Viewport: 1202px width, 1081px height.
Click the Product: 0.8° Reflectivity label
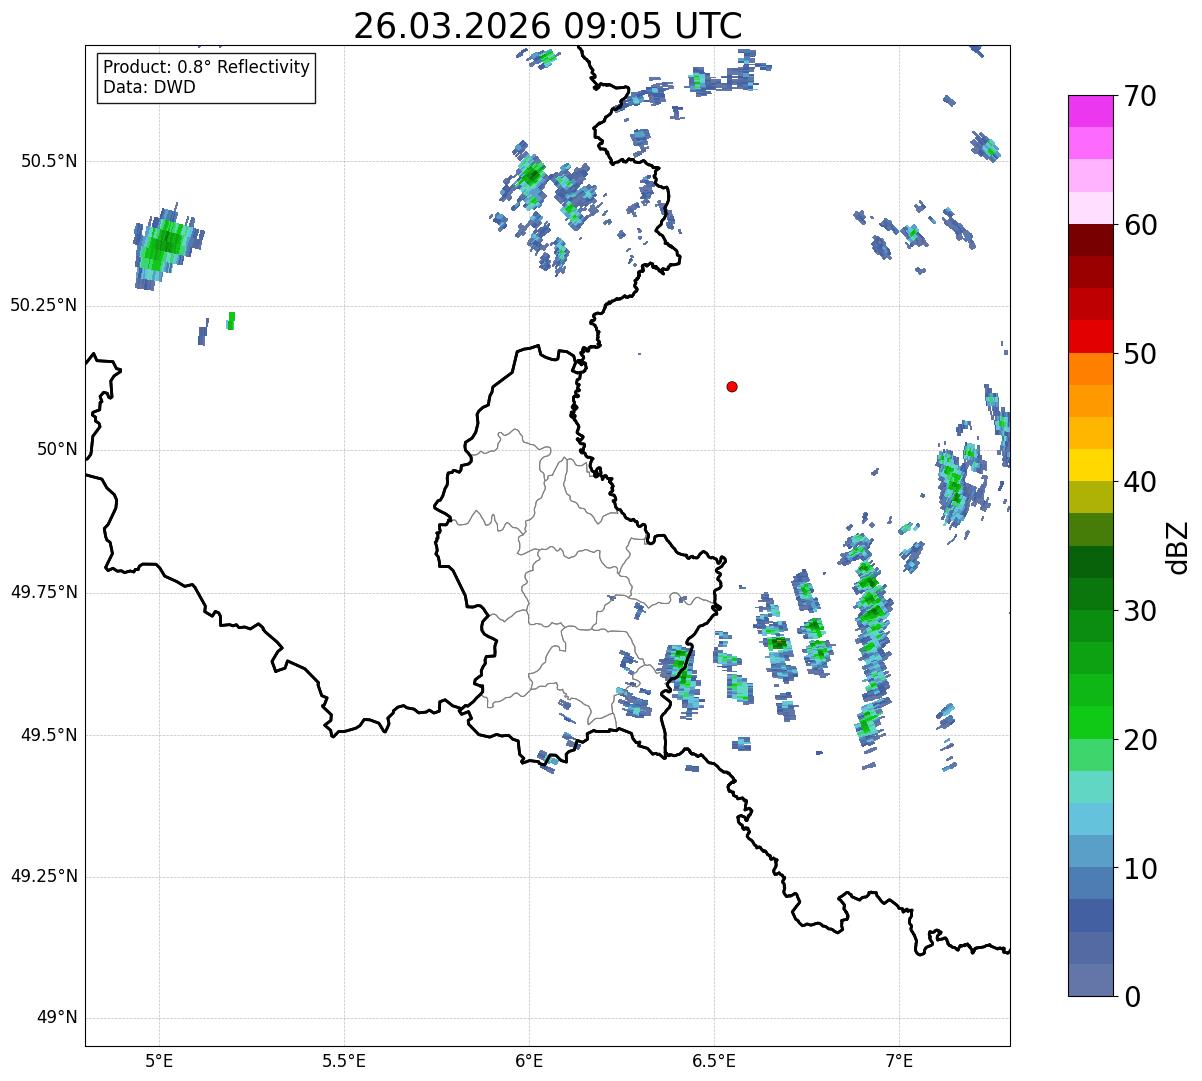click(x=207, y=67)
